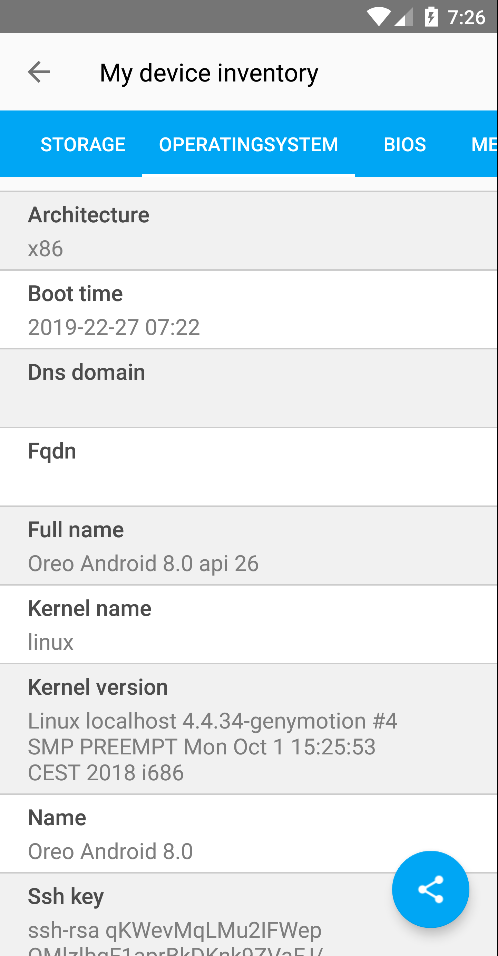Tap the Dns domain row
The height and width of the screenshot is (956, 498).
tap(249, 388)
